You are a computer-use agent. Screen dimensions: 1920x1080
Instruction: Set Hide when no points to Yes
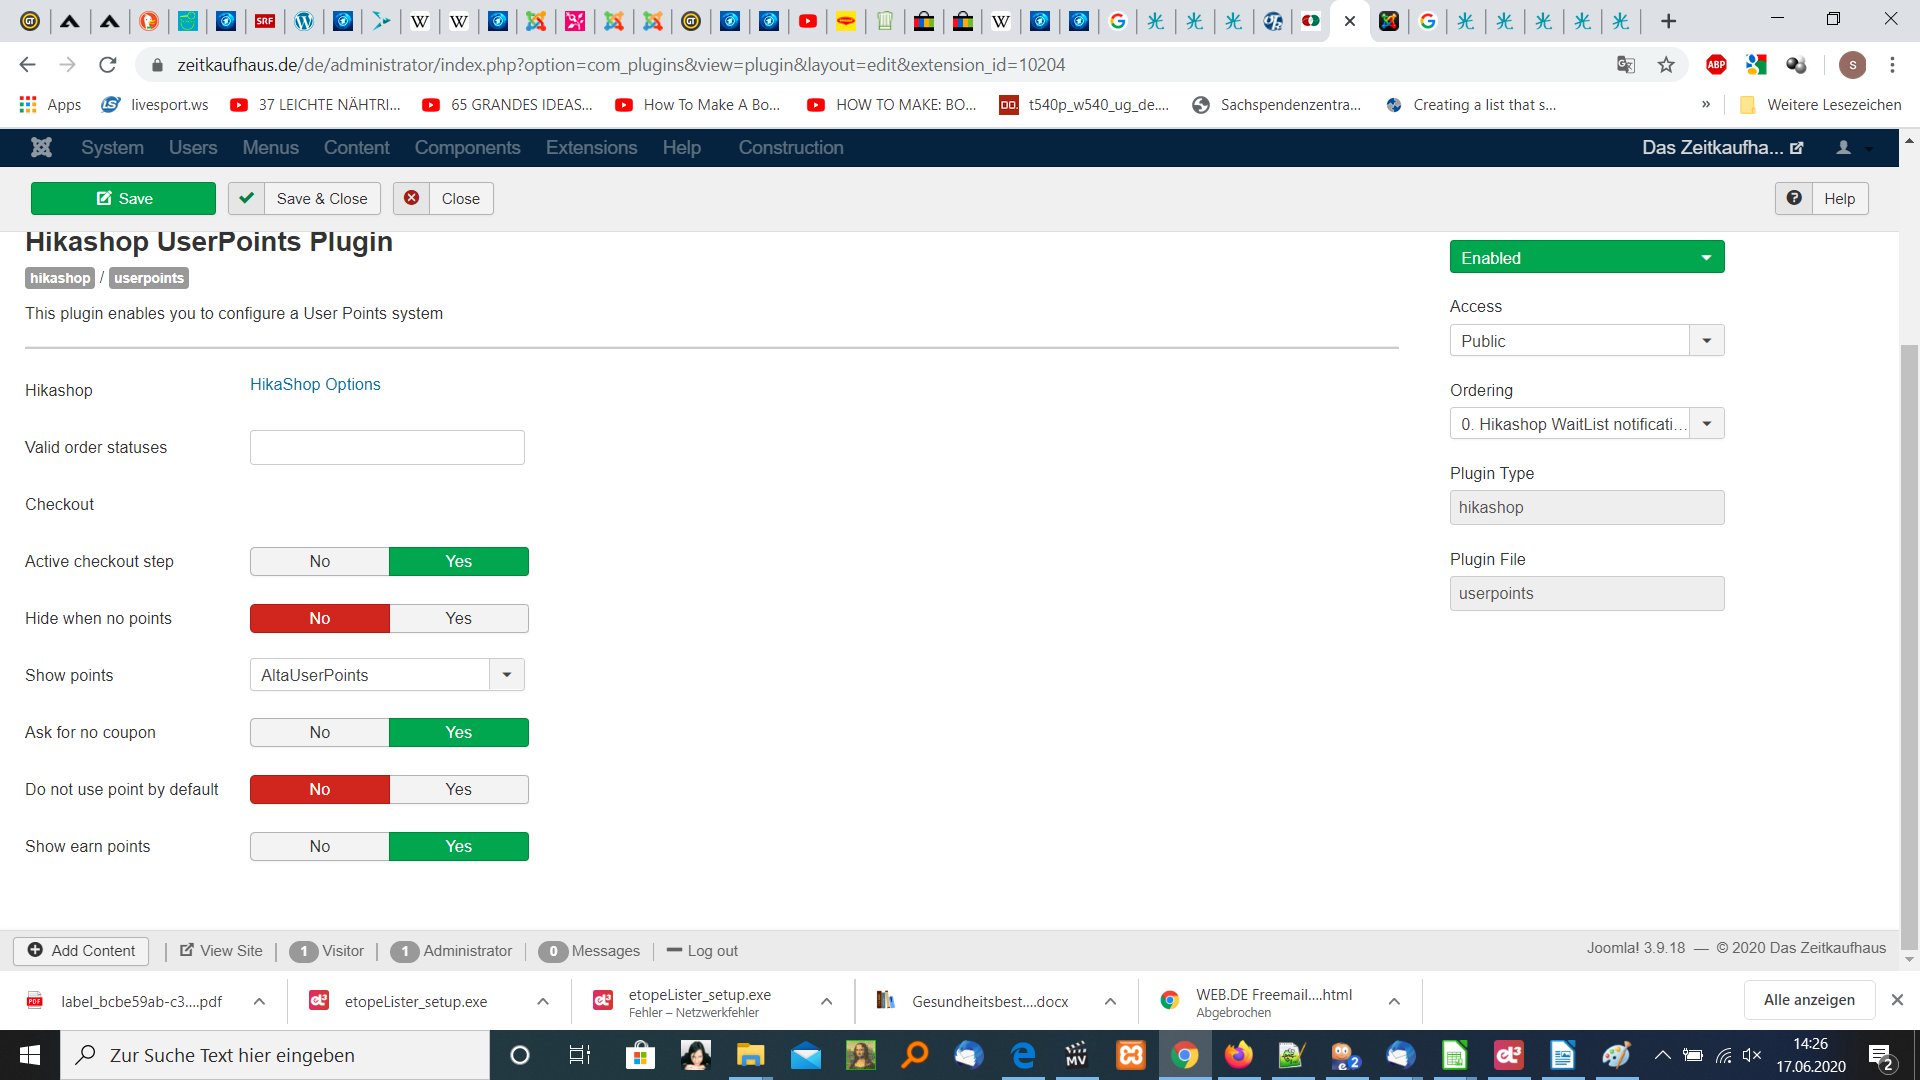point(458,618)
